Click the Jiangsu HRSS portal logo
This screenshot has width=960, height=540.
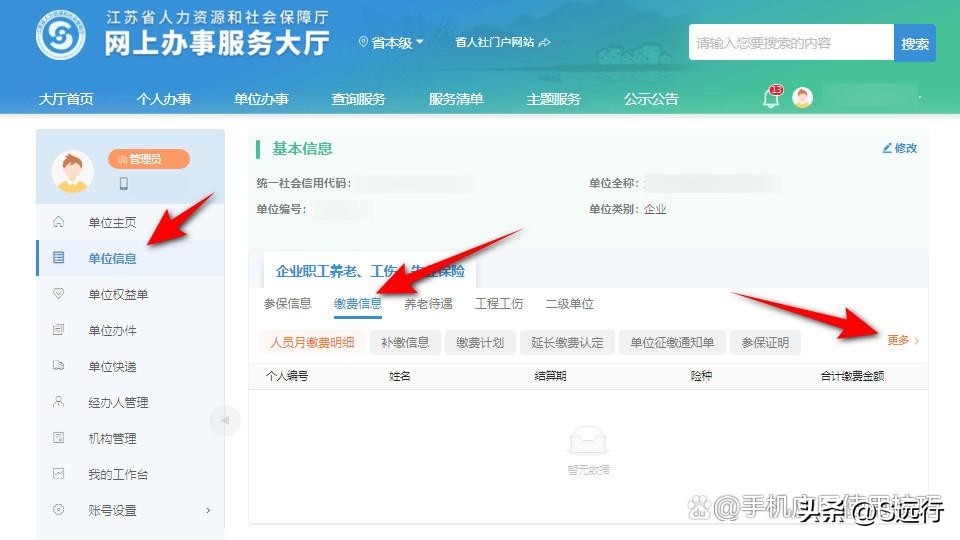(60, 36)
